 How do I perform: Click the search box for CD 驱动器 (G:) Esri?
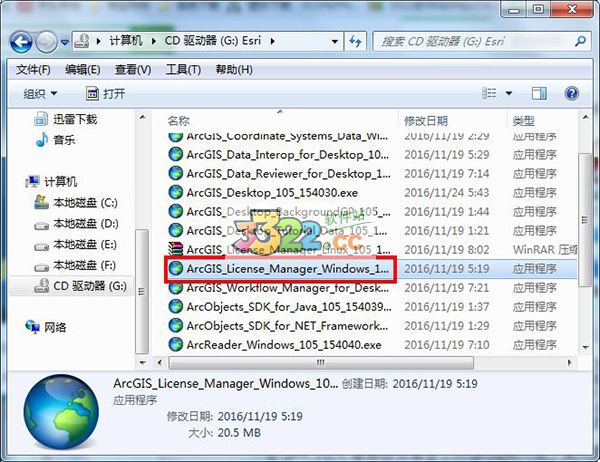click(474, 41)
